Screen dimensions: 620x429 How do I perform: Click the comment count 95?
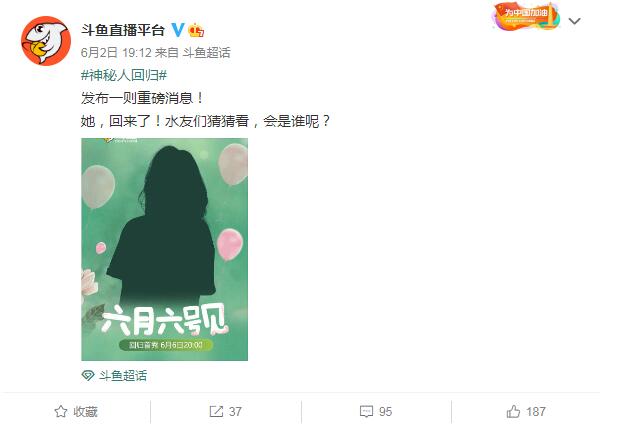(x=386, y=412)
